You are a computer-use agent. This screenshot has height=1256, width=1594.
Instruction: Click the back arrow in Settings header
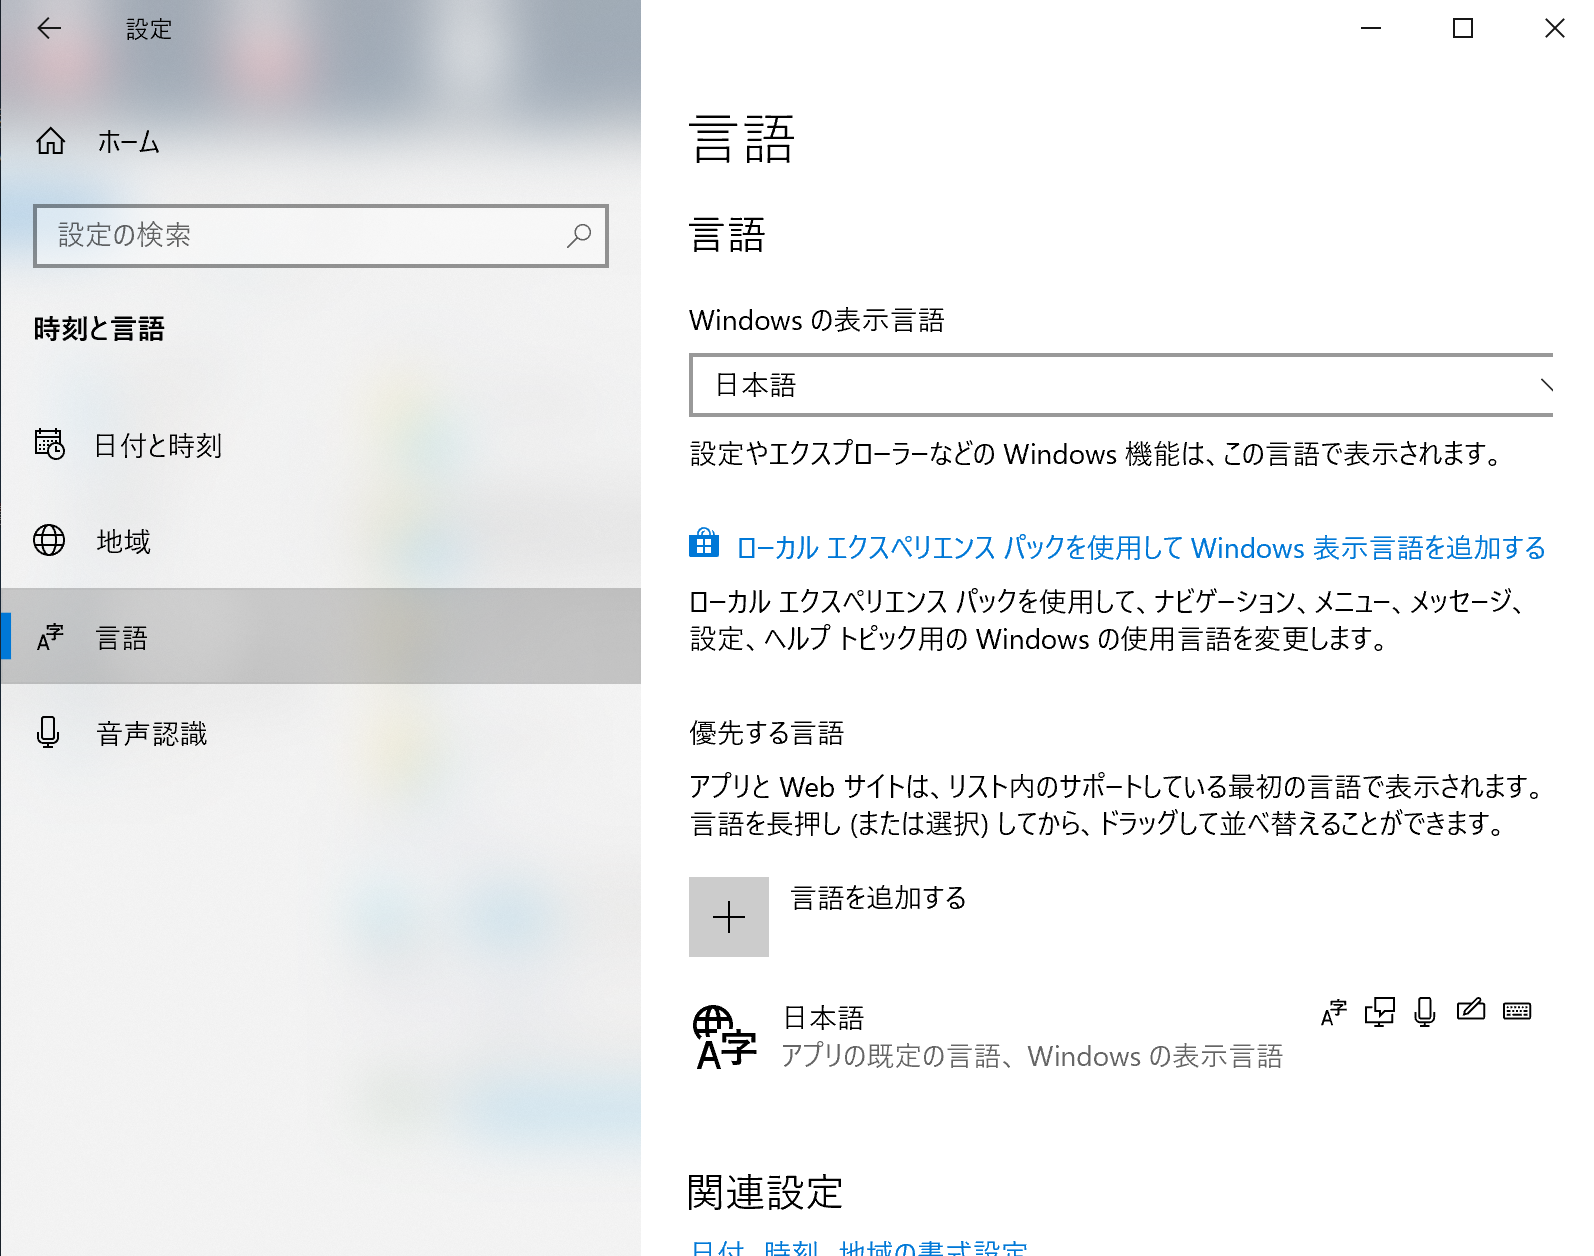click(x=49, y=29)
